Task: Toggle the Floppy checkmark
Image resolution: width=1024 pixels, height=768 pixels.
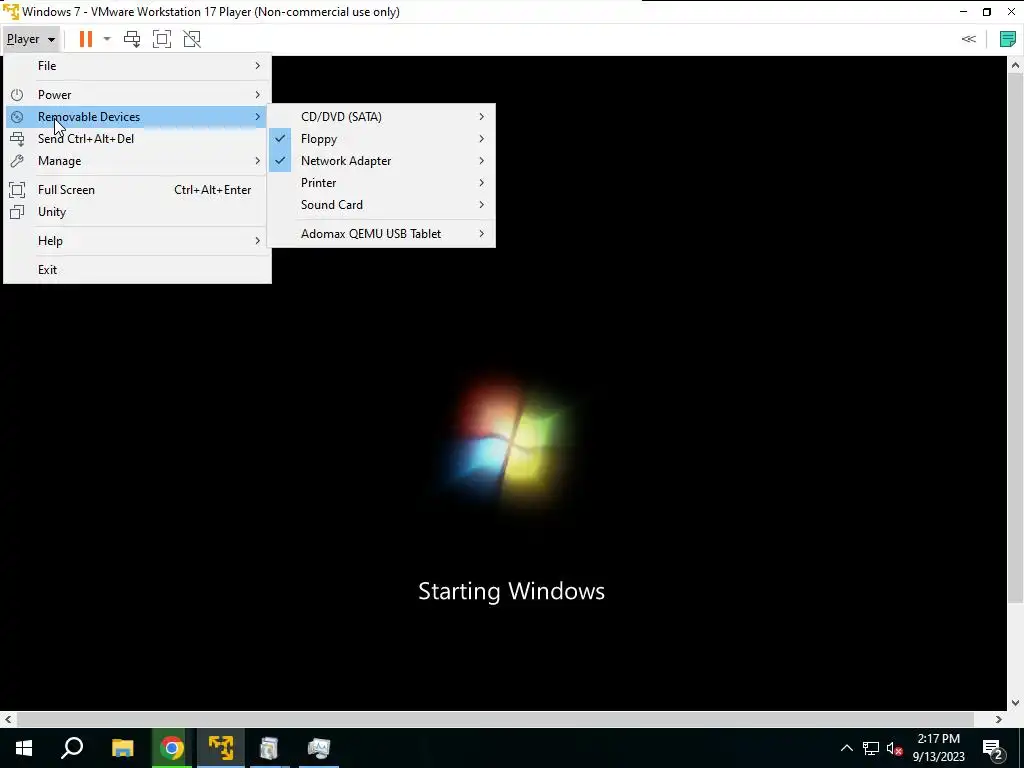Action: [x=280, y=139]
